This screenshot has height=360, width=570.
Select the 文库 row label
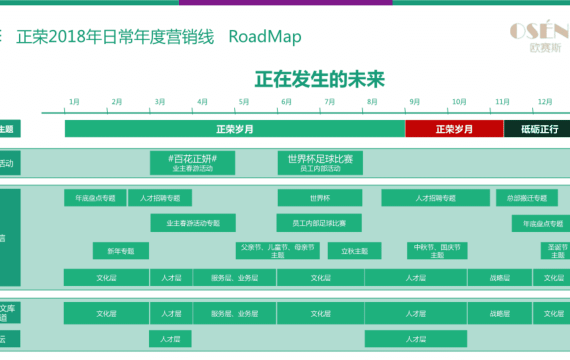[x=9, y=313]
